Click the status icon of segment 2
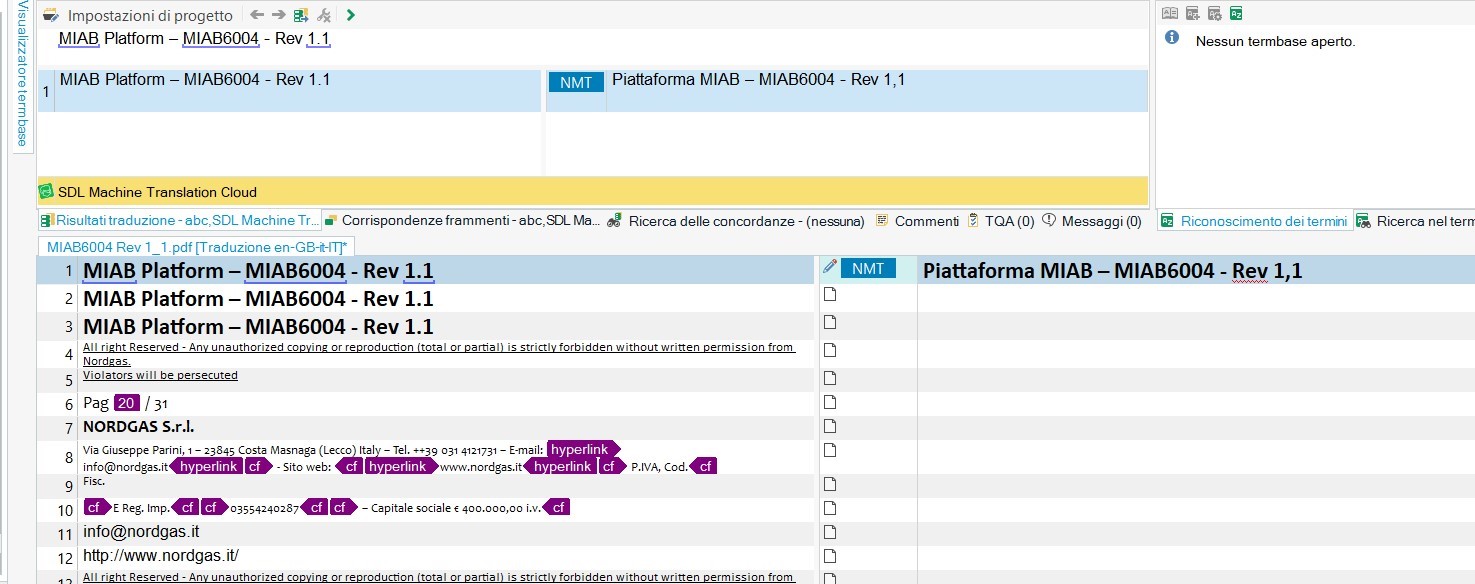This screenshot has height=584, width=1475. click(829, 294)
